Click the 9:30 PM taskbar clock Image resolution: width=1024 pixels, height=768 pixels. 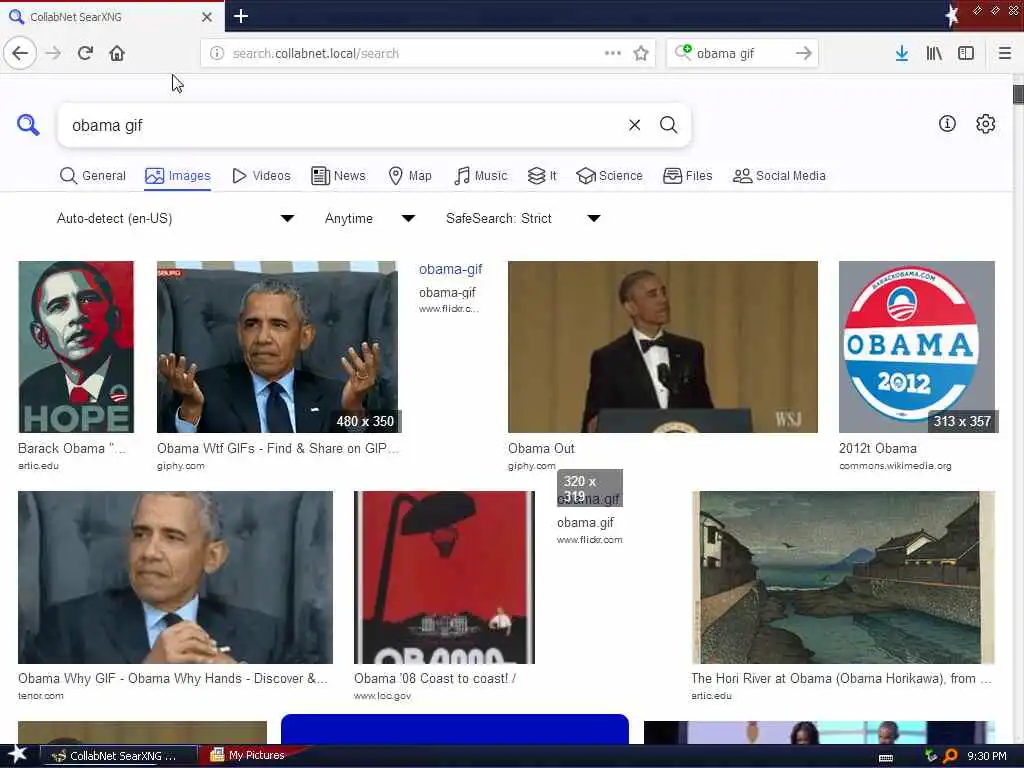(x=986, y=756)
